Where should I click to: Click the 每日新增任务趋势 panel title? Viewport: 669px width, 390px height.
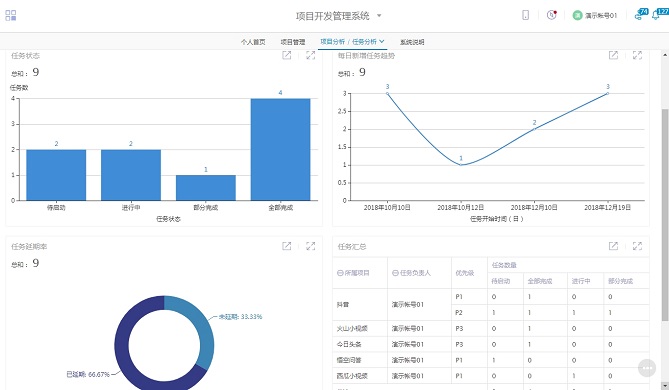coord(366,55)
